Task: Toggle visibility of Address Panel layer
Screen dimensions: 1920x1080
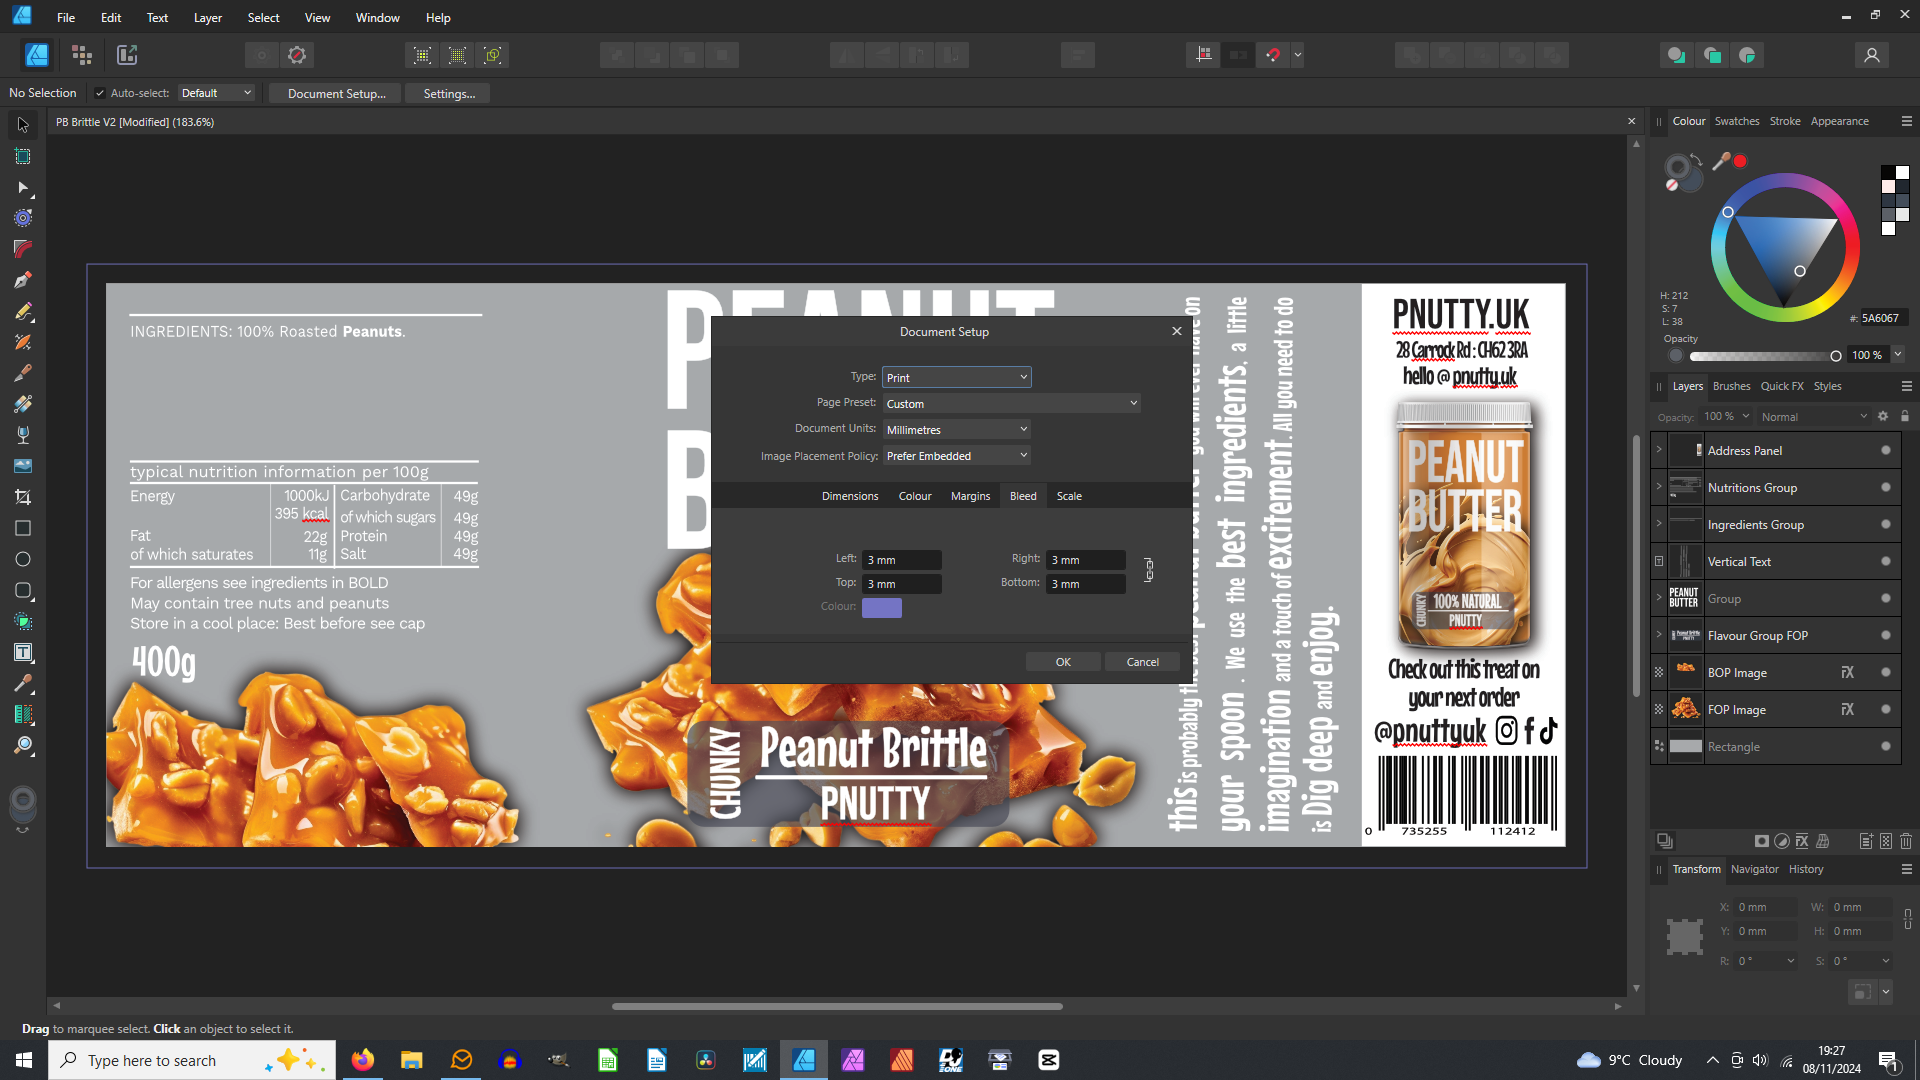Action: (x=1886, y=451)
